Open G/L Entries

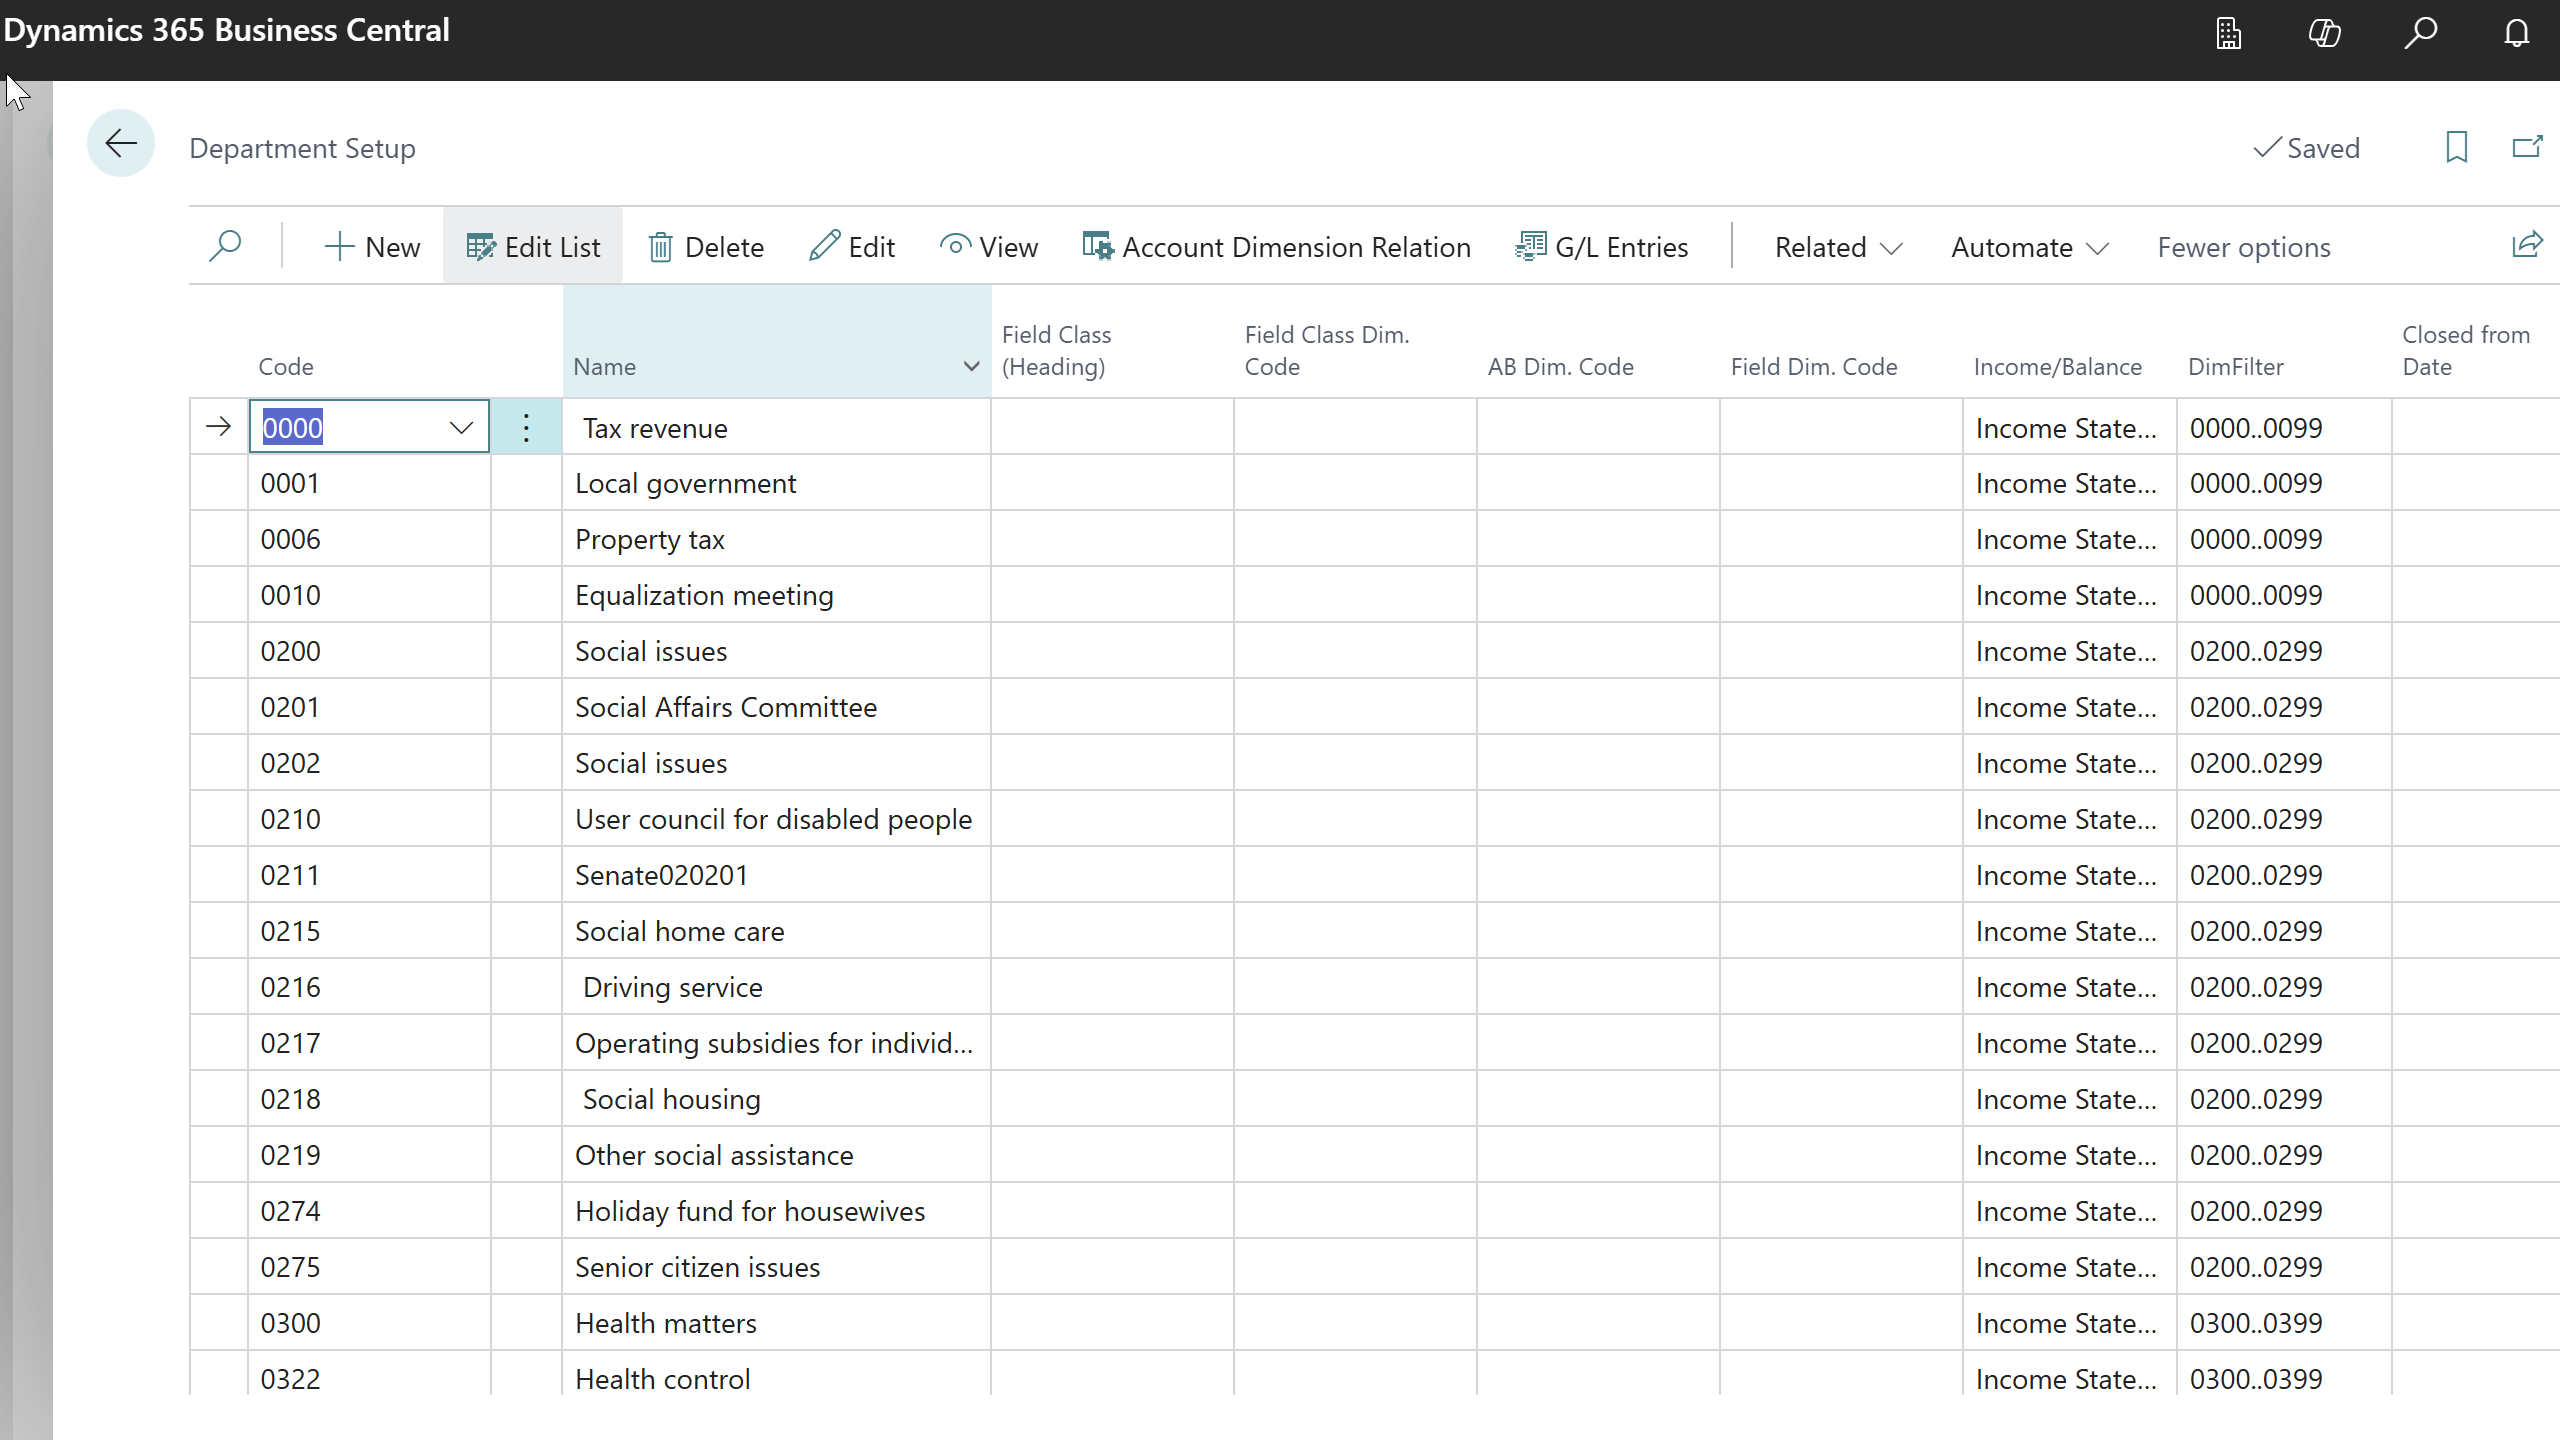pos(1601,247)
